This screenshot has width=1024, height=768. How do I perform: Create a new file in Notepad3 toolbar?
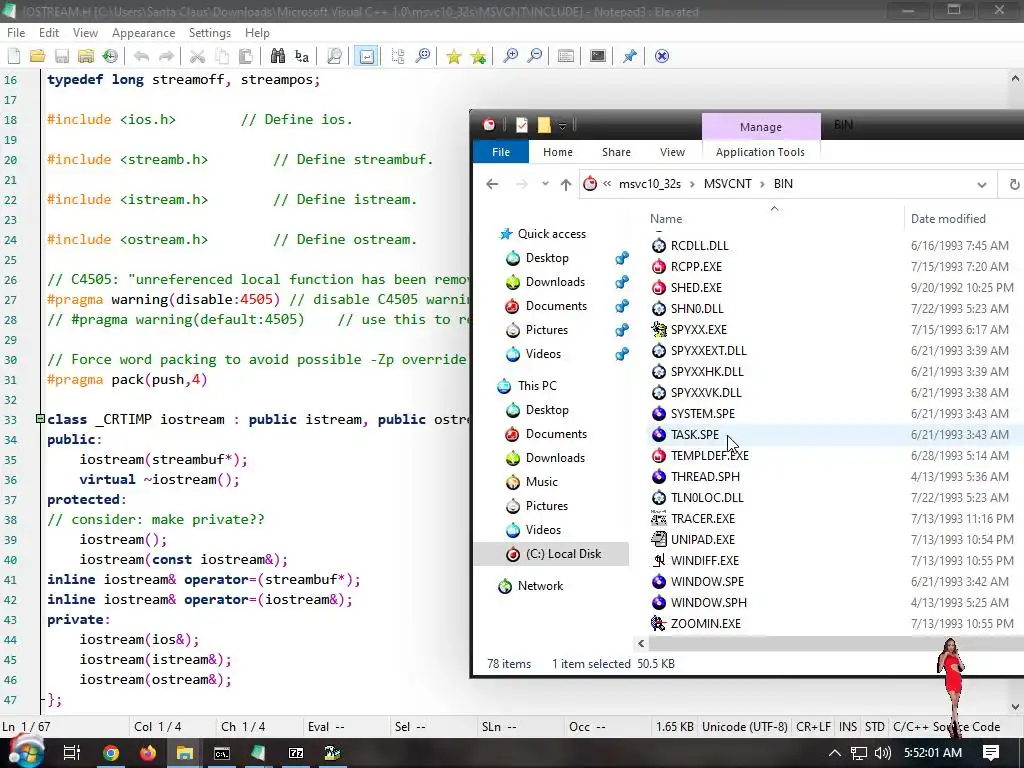[x=14, y=56]
